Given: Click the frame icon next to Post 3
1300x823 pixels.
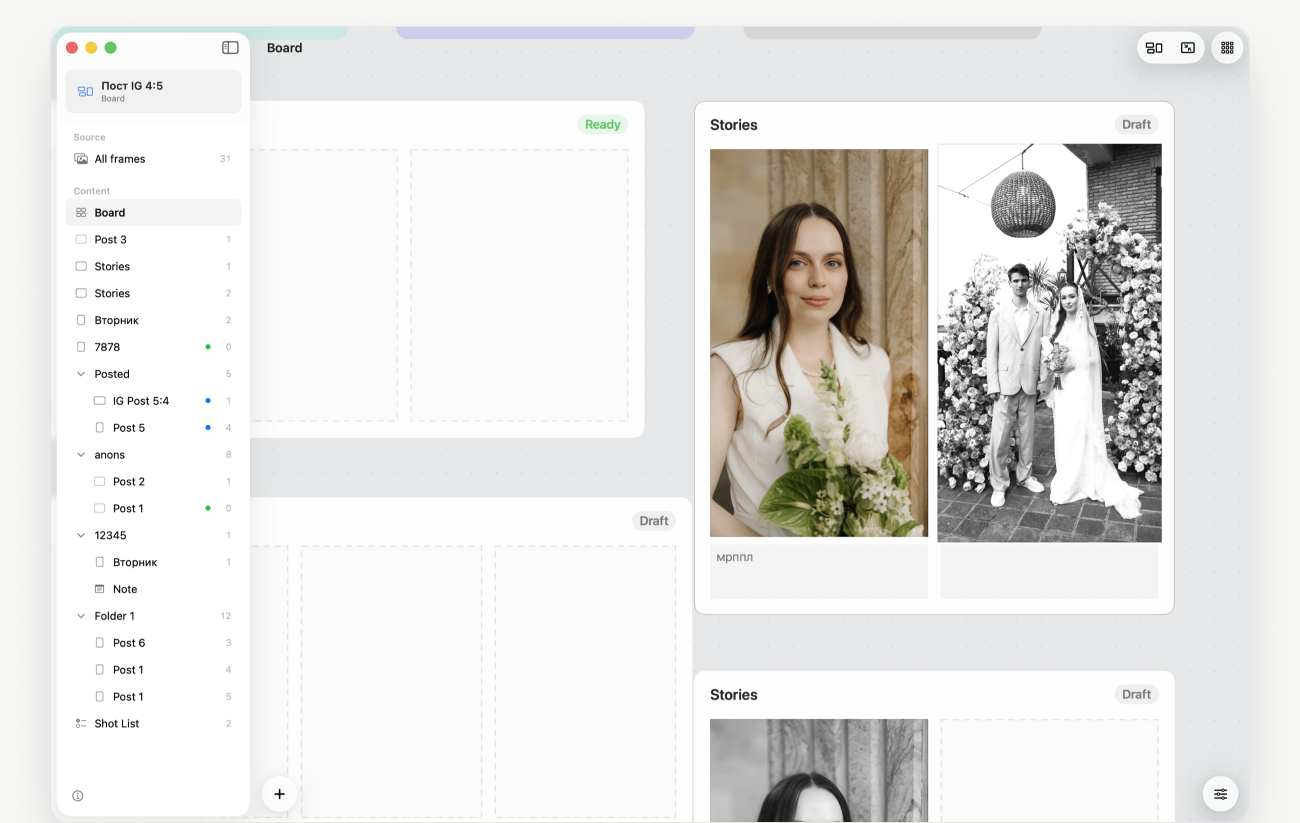Looking at the screenshot, I should [81, 240].
